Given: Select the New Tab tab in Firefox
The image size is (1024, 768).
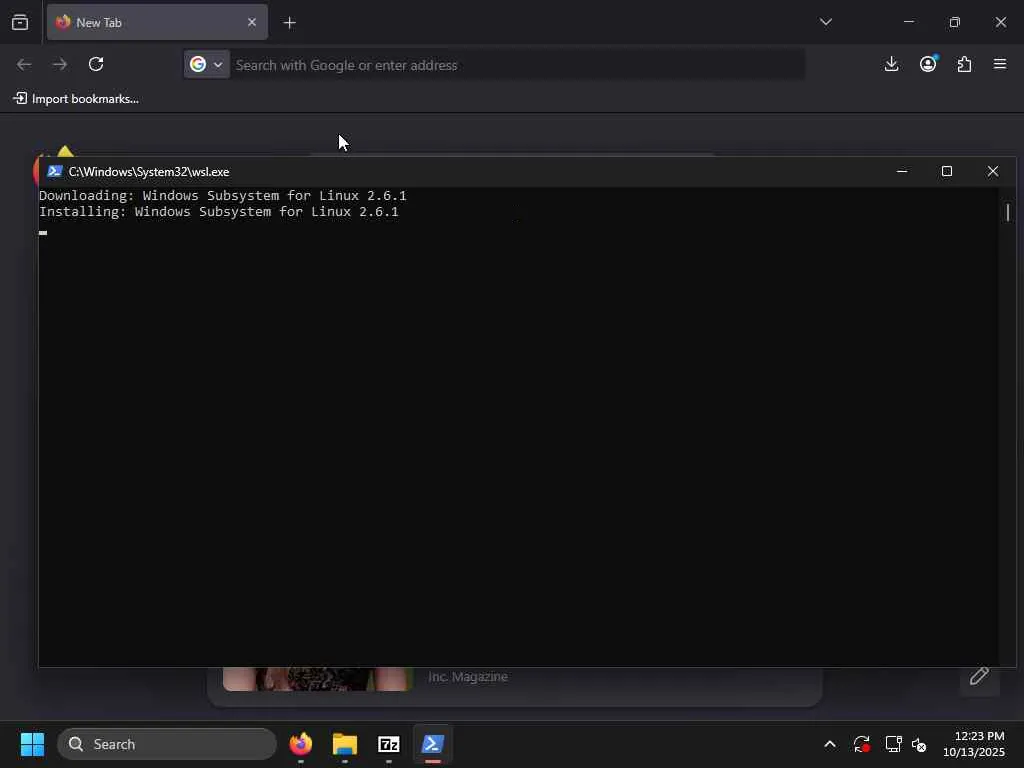Looking at the screenshot, I should coord(157,22).
